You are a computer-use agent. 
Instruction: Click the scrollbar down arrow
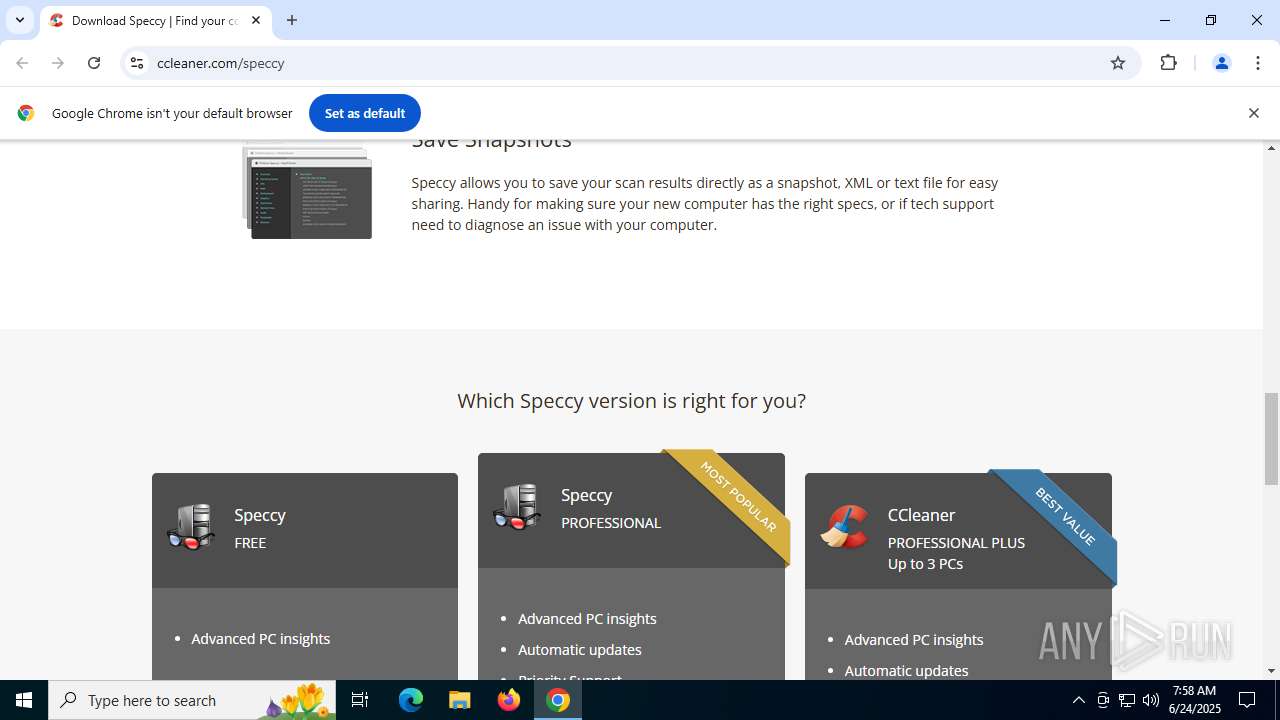coord(1271,671)
